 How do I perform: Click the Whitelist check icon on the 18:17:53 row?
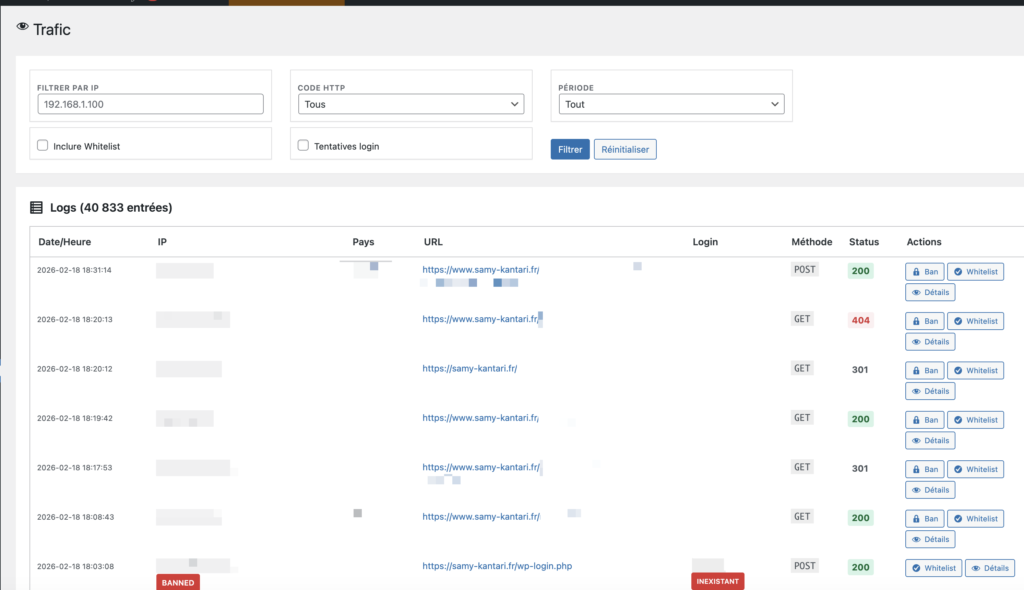point(958,469)
